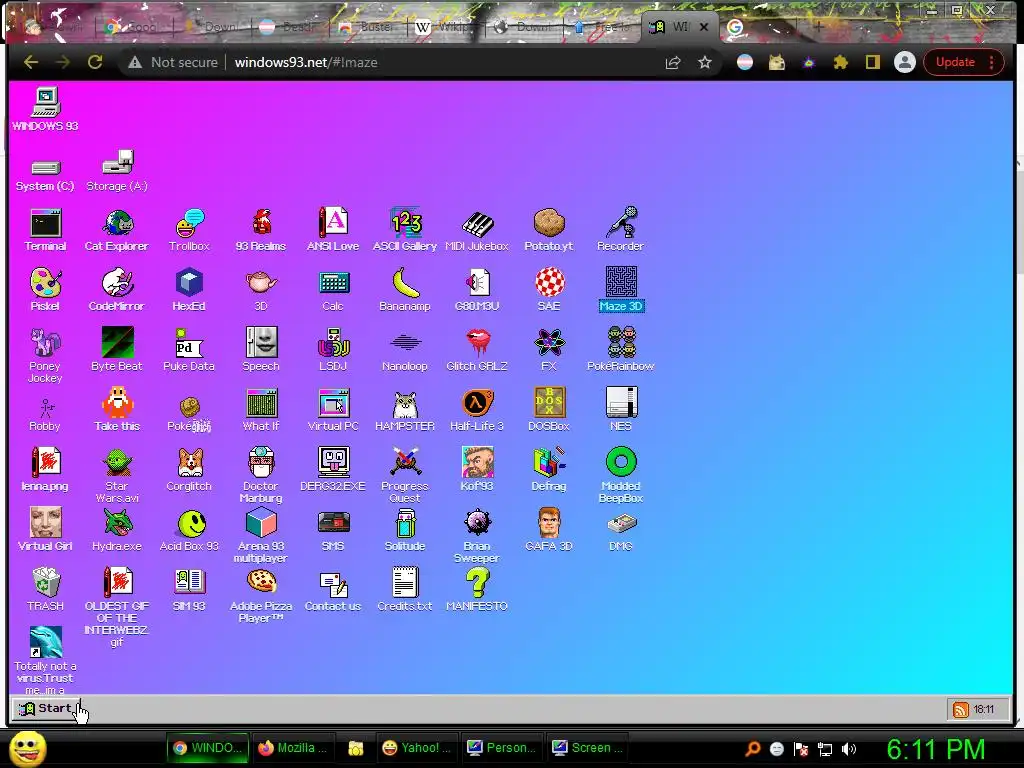
Task: Launch Potato.yt
Action: tap(549, 230)
